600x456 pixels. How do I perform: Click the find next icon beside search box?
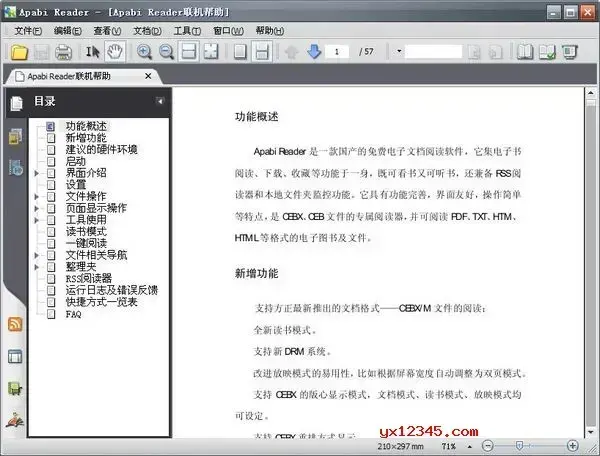click(496, 52)
